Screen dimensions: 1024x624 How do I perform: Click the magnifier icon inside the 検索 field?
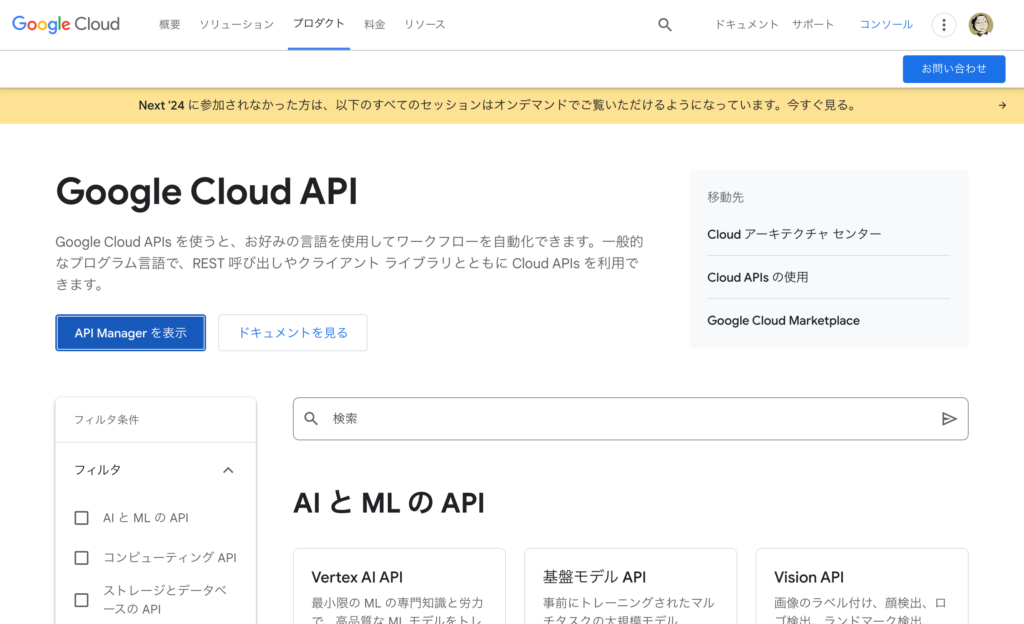pos(311,418)
